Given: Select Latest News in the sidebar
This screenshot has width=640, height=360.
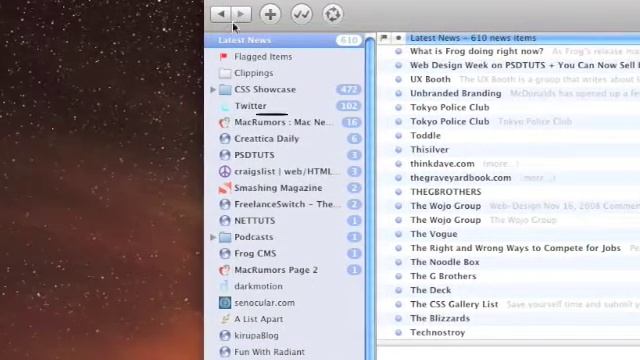Looking at the screenshot, I should pos(284,40).
